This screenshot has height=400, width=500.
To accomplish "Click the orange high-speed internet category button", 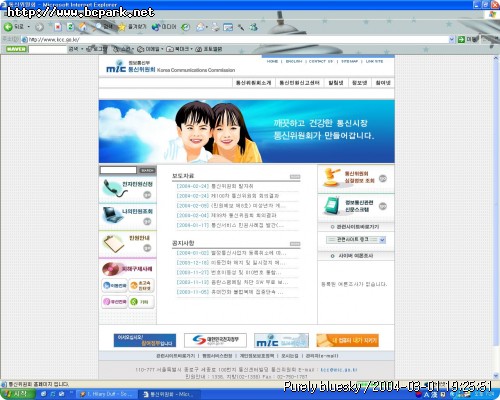I will pos(141,285).
